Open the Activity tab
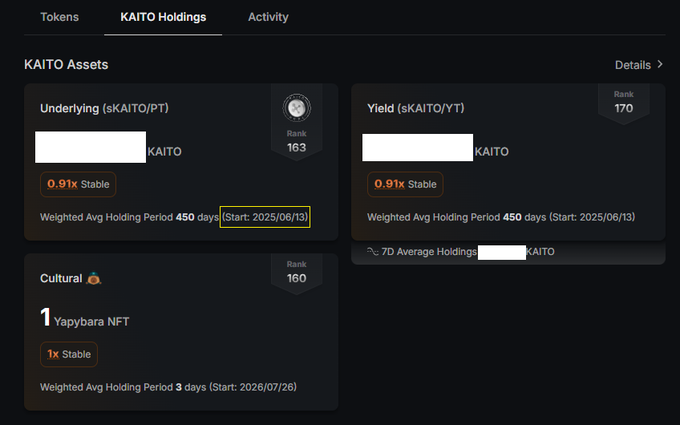Viewport: 680px width, 425px height. point(268,17)
